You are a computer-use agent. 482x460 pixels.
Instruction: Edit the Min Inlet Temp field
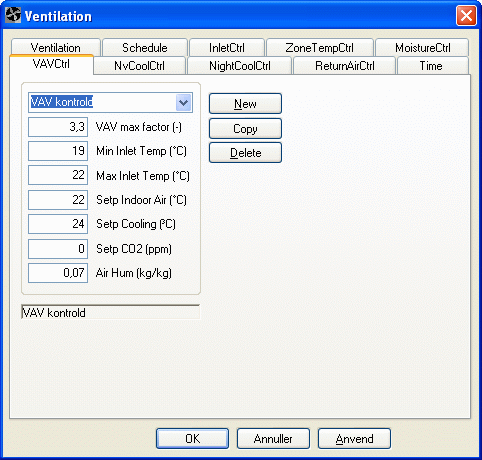[x=58, y=151]
